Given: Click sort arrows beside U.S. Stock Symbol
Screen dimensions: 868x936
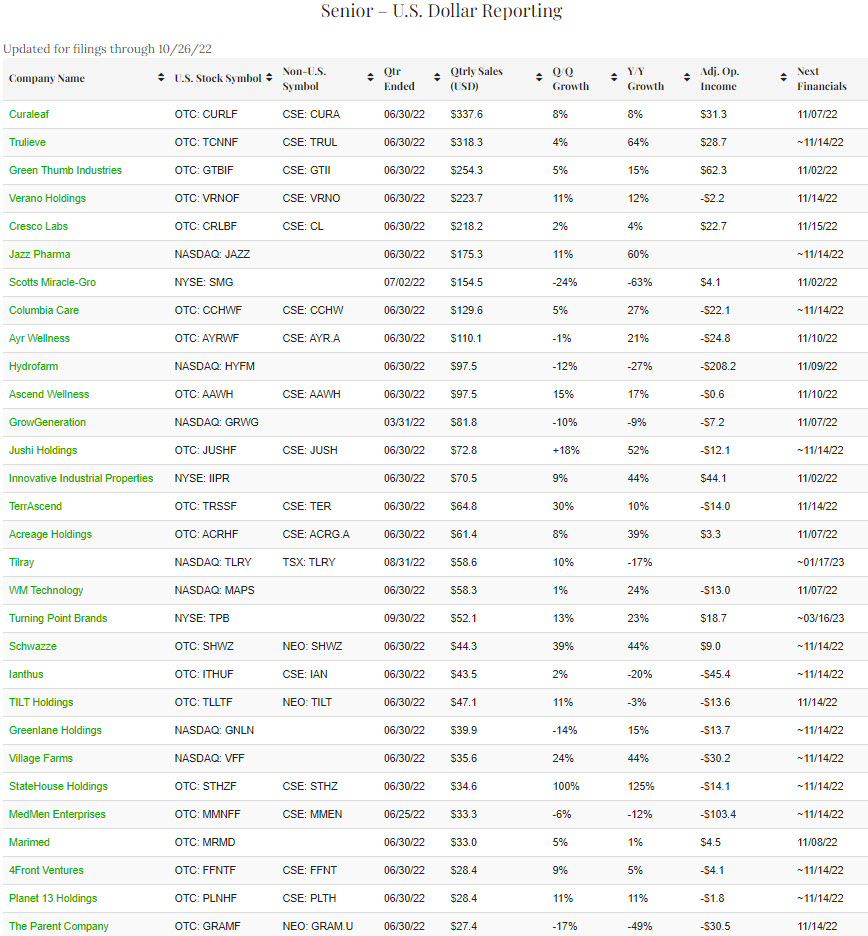Looking at the screenshot, I should tap(270, 78).
